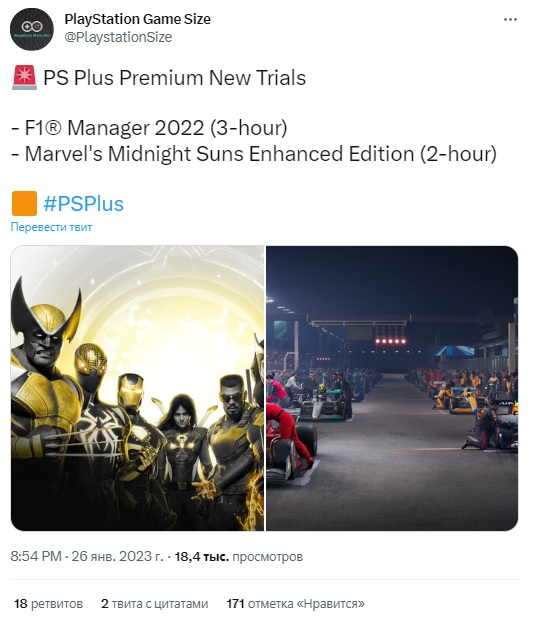Click the PS Plus Premium New Trials heading
Image resolution: width=533 pixels, height=626 pixels.
point(174,77)
